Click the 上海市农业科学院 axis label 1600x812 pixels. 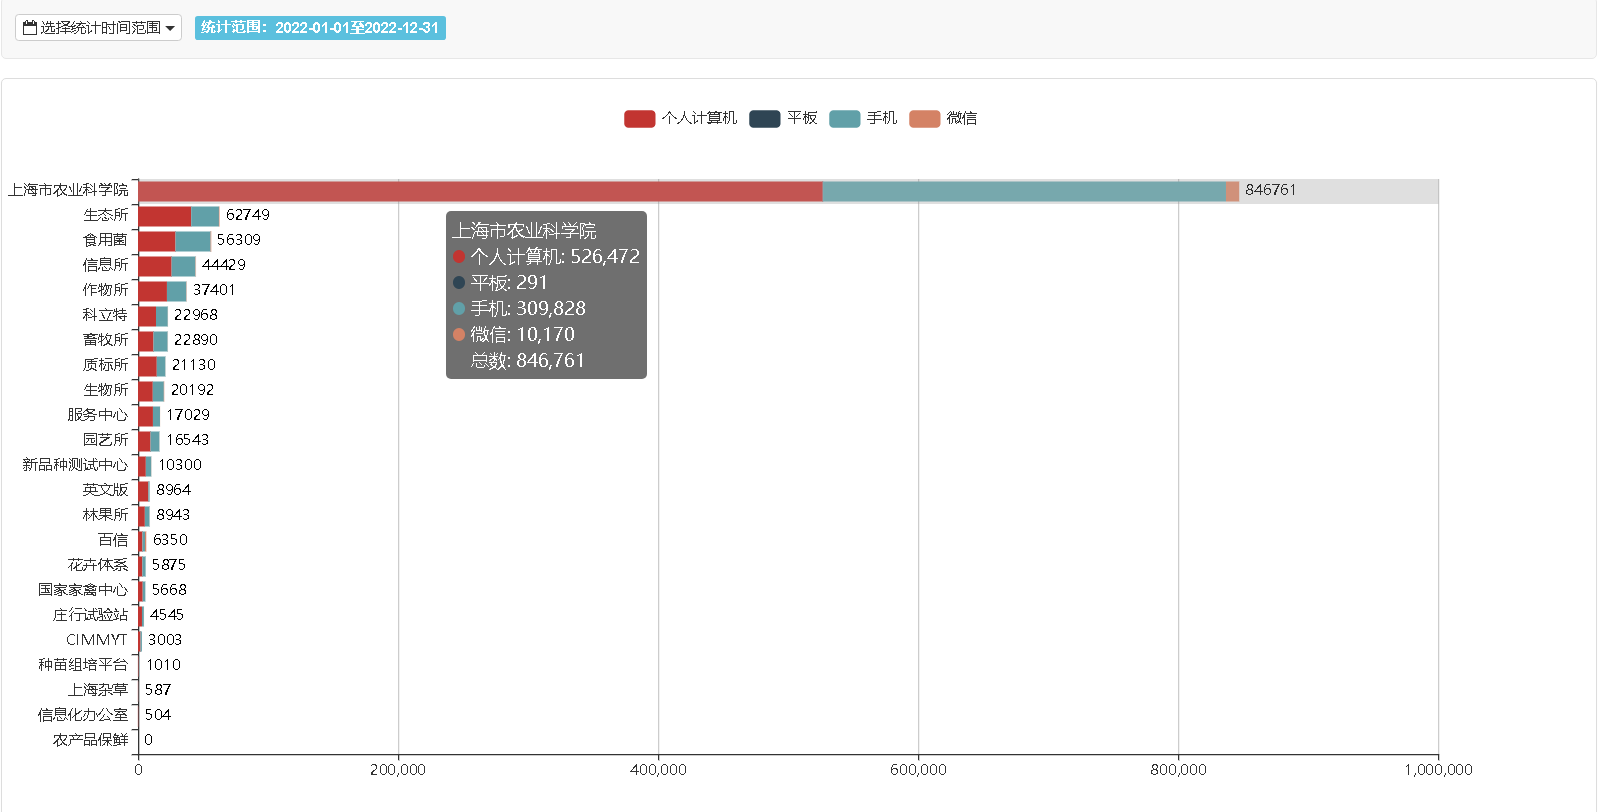click(68, 190)
